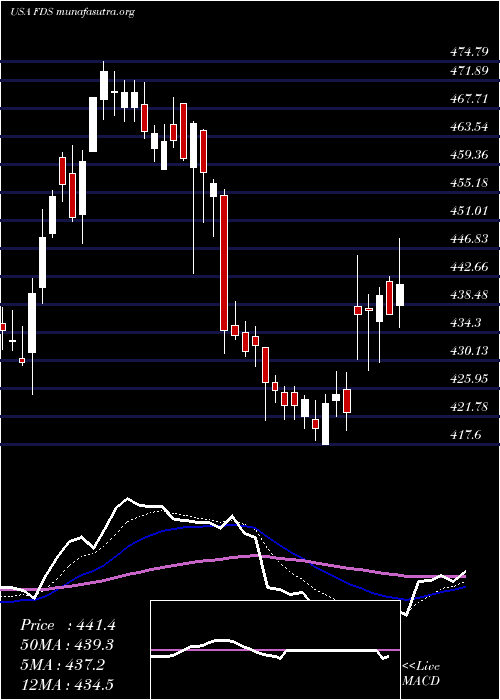The height and width of the screenshot is (700, 500).
Task: Select the '5MA : 437.2' readout
Action: (x=63, y=665)
